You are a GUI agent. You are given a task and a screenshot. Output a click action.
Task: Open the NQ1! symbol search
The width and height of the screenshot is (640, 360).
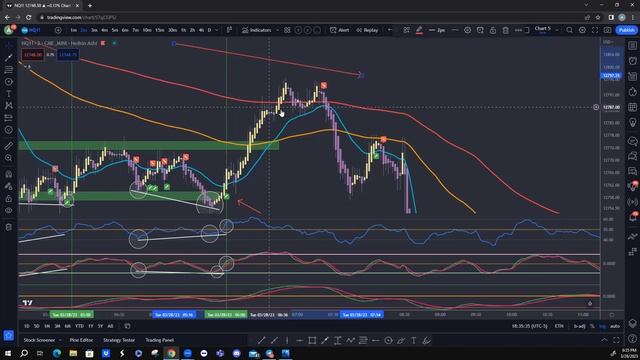point(31,30)
